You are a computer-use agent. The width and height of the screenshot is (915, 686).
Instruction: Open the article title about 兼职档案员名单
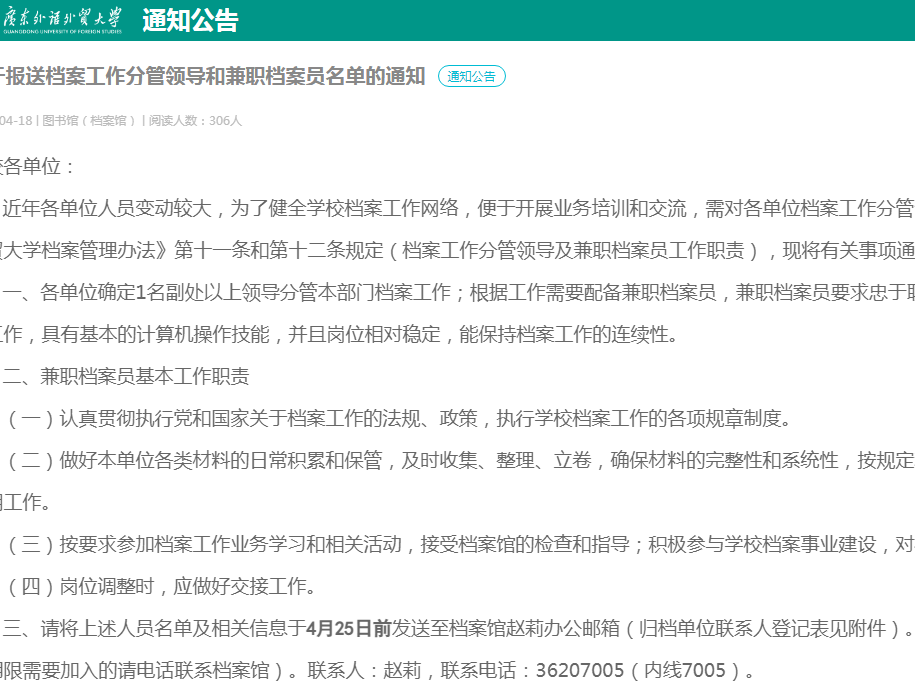click(213, 77)
